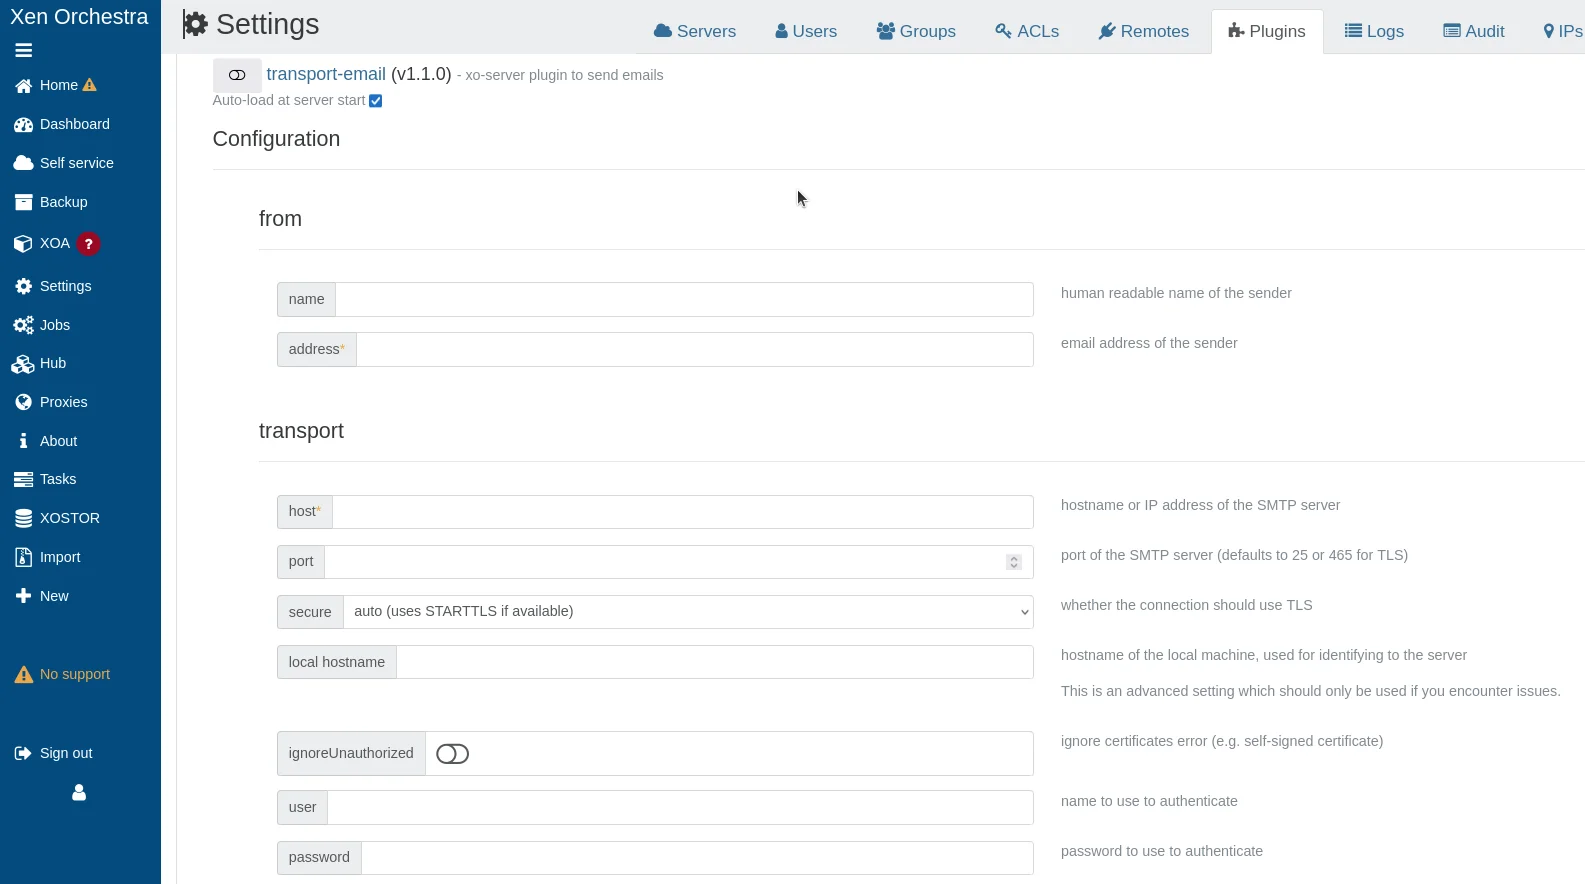This screenshot has height=884, width=1585.
Task: Open the secure TLS dropdown
Action: (x=688, y=612)
